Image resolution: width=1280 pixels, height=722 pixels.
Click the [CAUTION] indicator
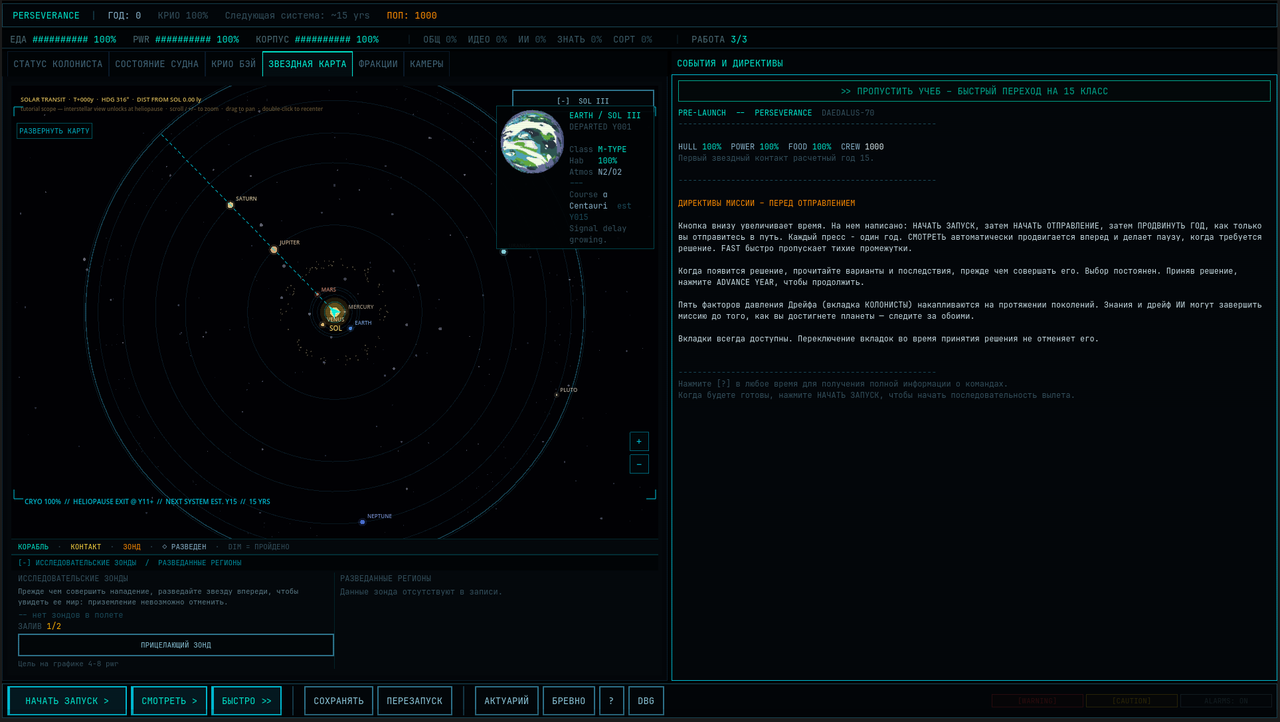click(1132, 701)
